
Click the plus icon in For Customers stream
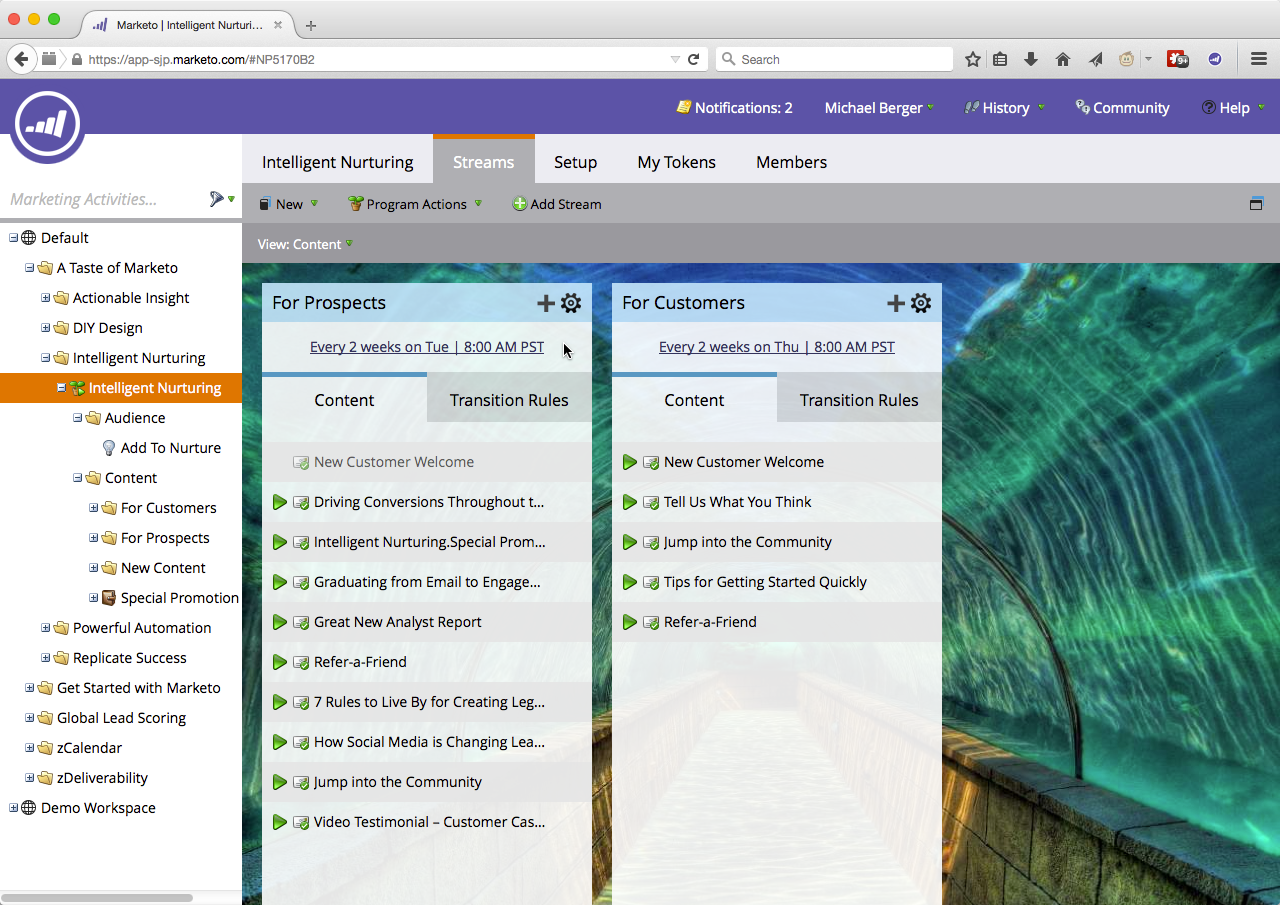coord(895,303)
